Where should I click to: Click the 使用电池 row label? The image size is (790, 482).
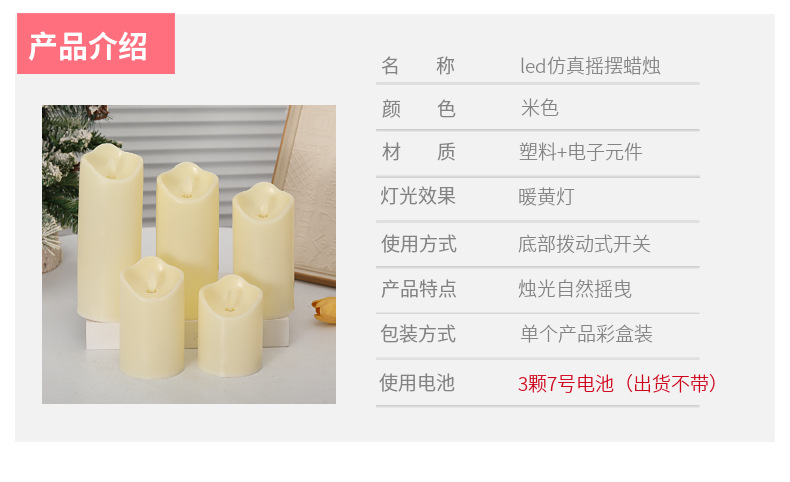pyautogui.click(x=417, y=383)
